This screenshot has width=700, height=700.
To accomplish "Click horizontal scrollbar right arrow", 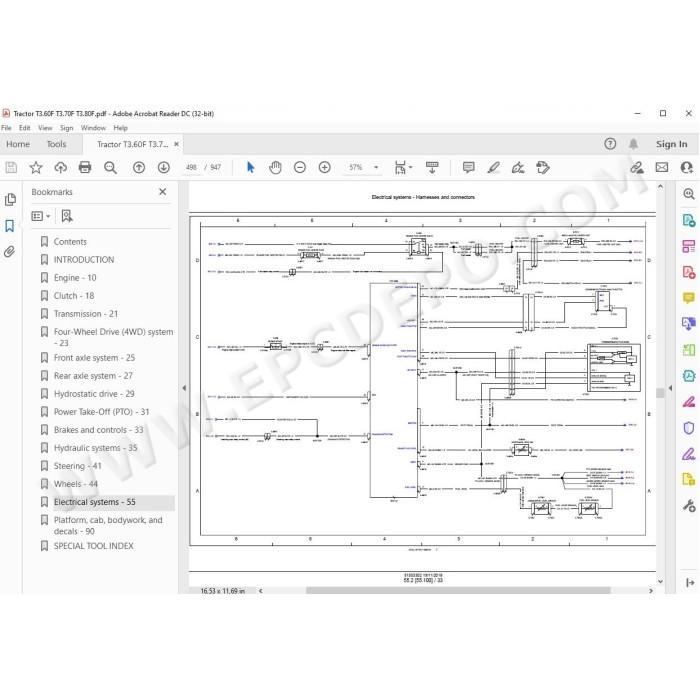I will tap(651, 591).
